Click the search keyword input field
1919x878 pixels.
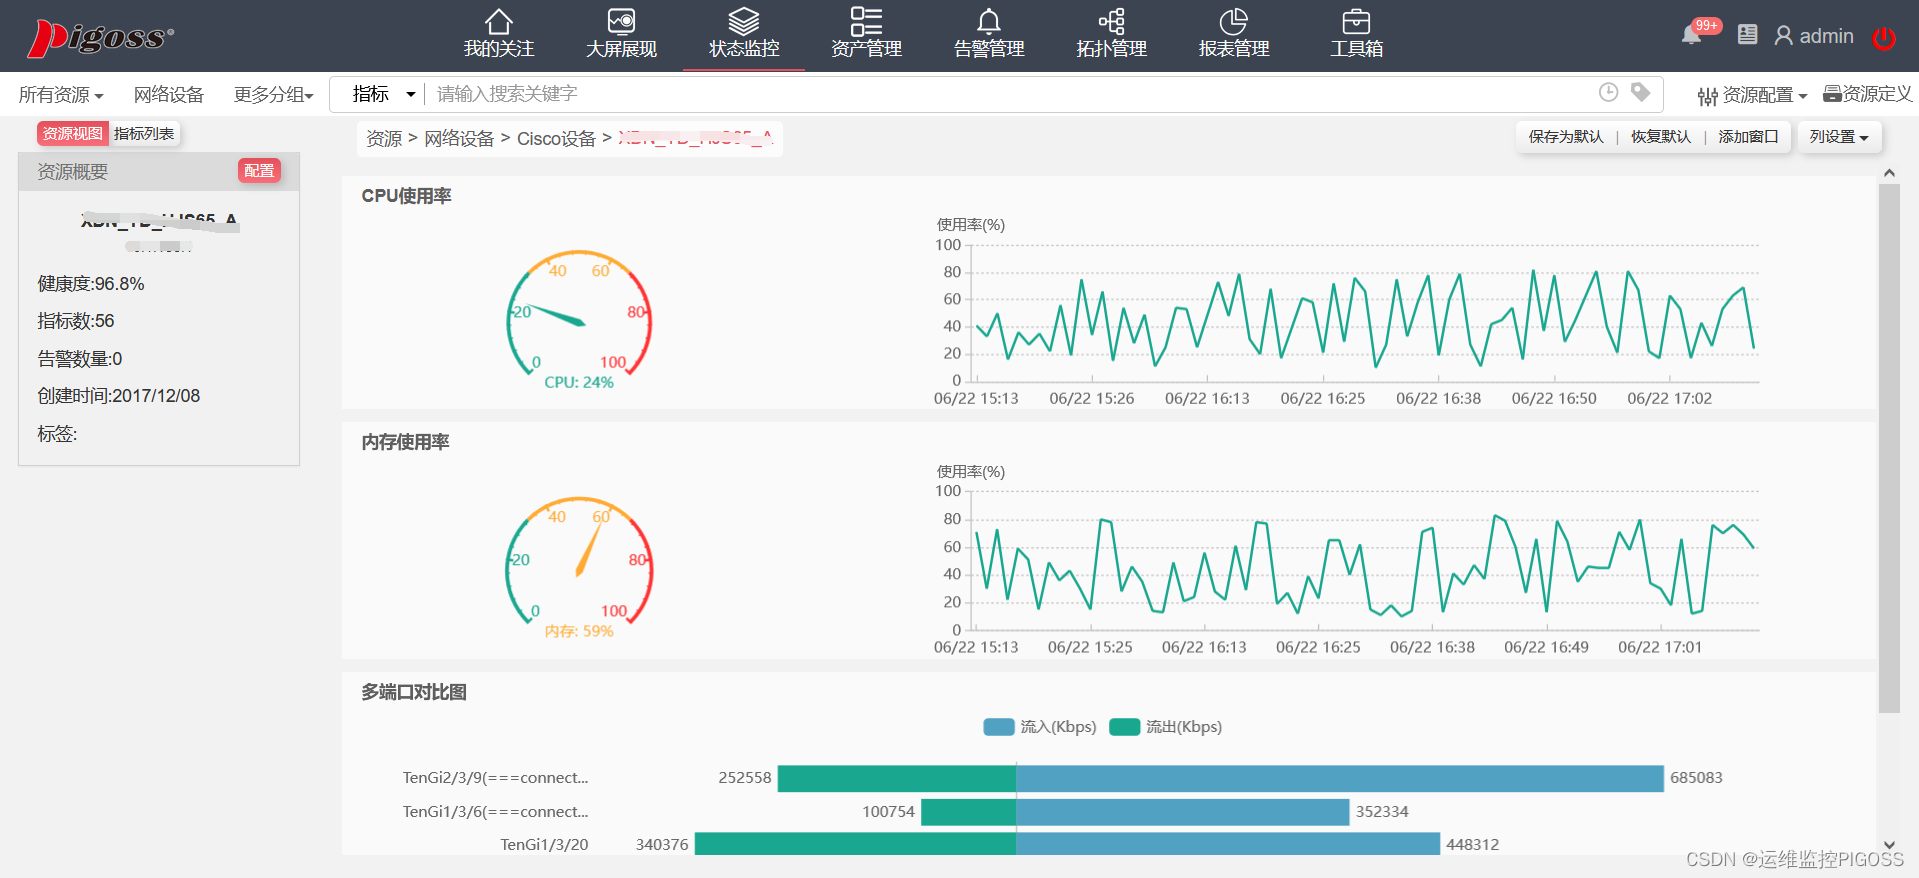[1010, 94]
